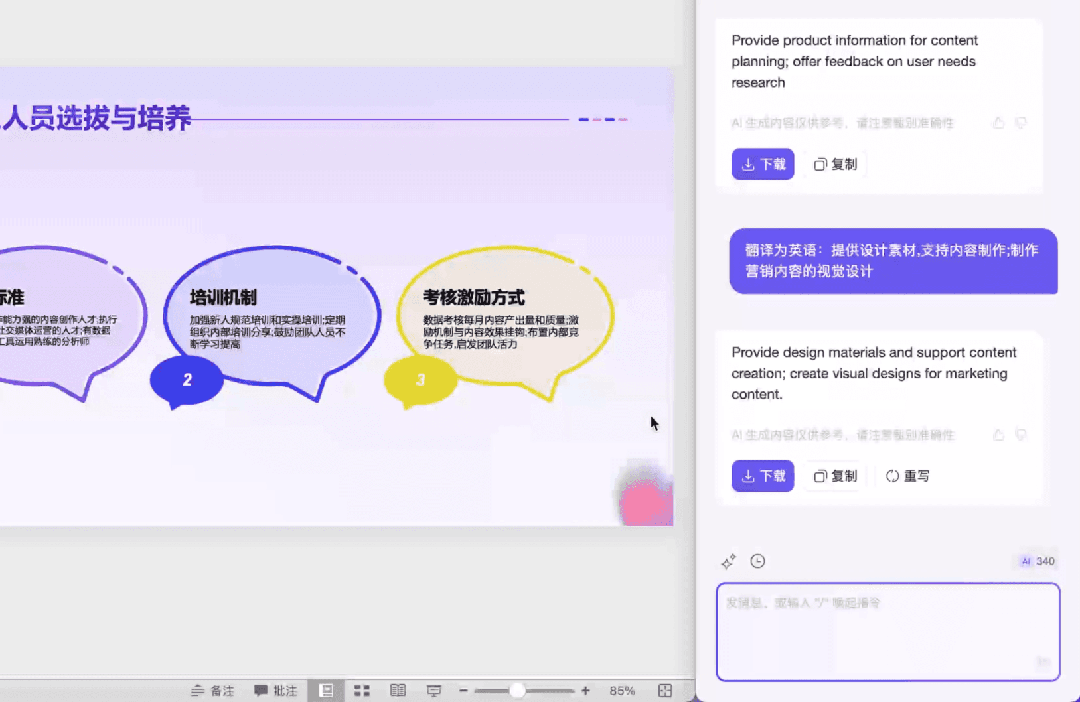This screenshot has width=1080, height=702.
Task: Click 重写 to rewrite the AI response
Action: coord(907,476)
